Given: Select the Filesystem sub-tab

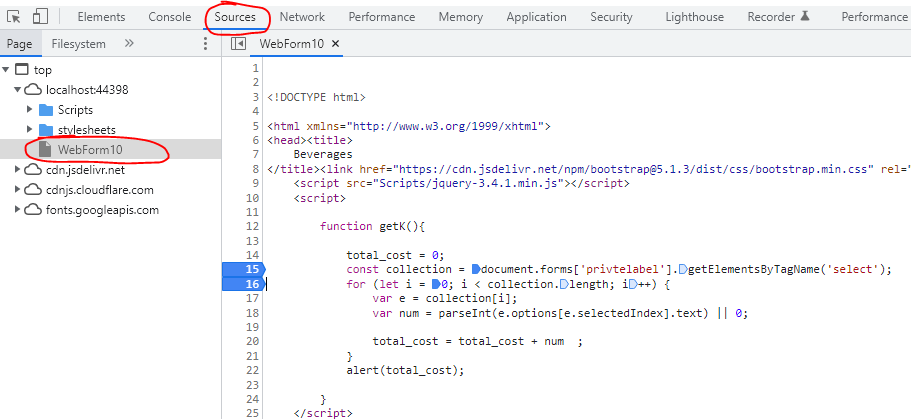Looking at the screenshot, I should point(78,44).
